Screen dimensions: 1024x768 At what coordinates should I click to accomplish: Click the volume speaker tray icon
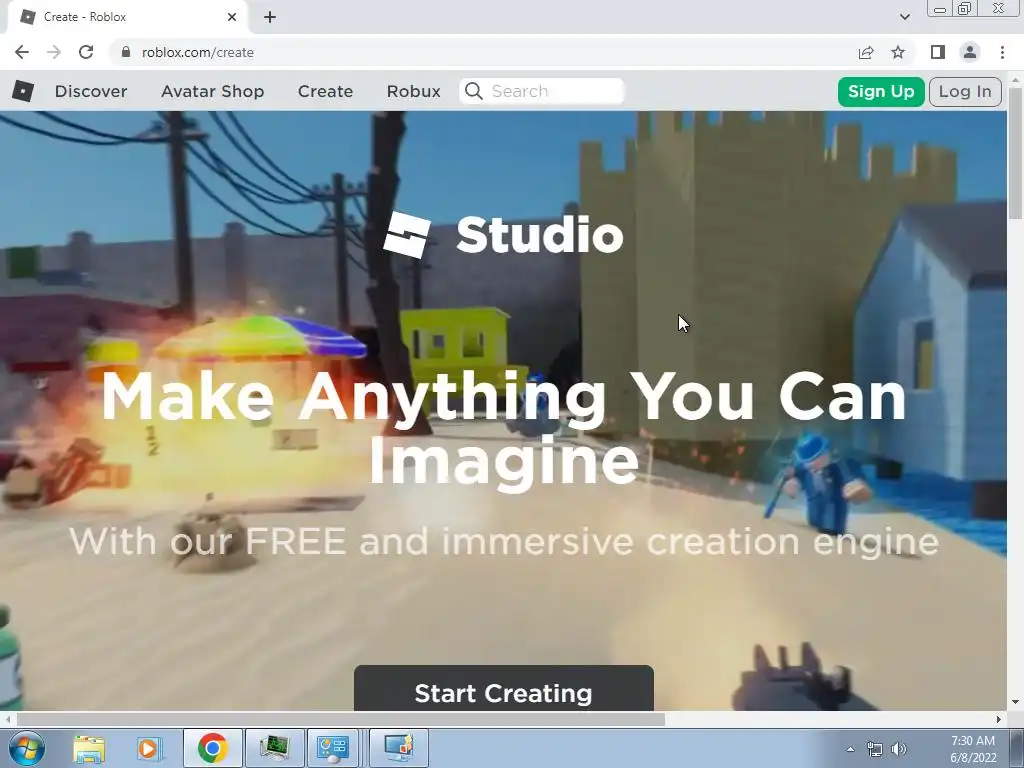tap(899, 749)
